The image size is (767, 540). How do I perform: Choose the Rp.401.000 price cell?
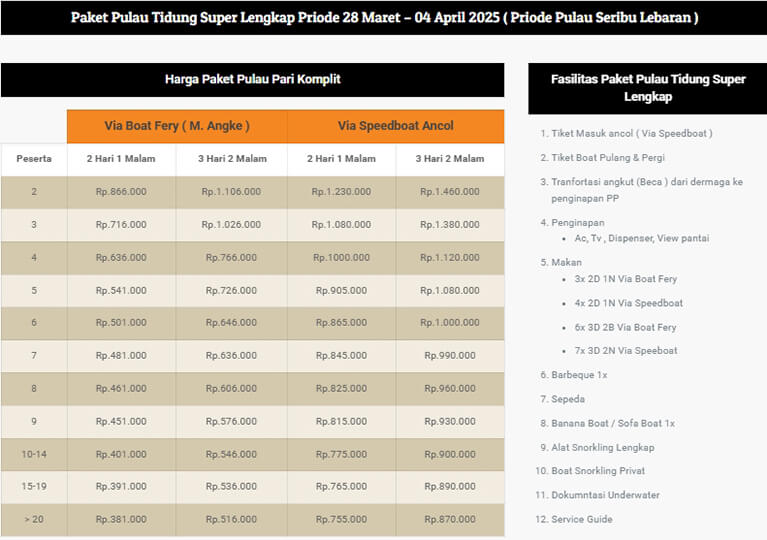click(121, 455)
